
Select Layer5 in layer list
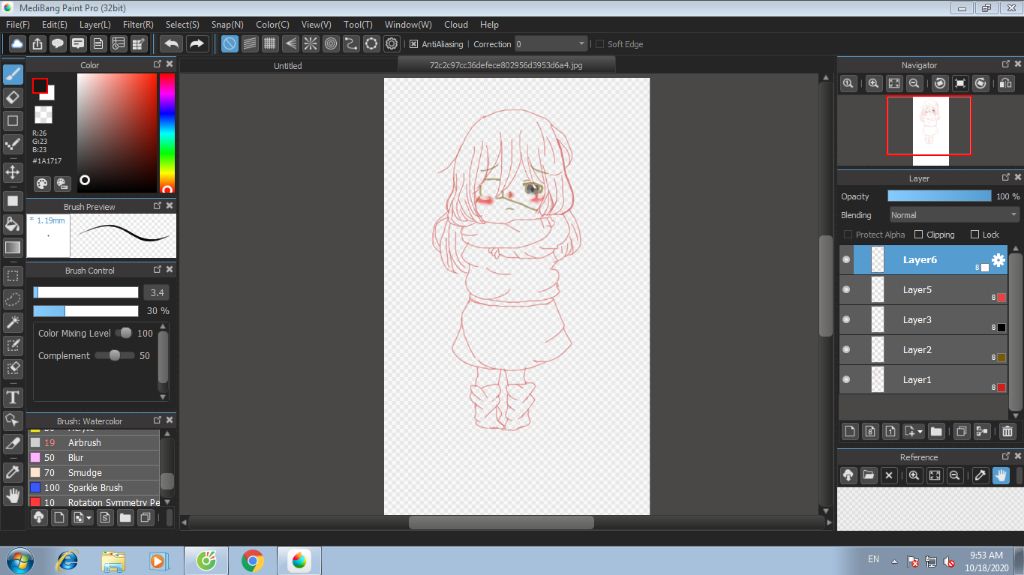pos(924,289)
